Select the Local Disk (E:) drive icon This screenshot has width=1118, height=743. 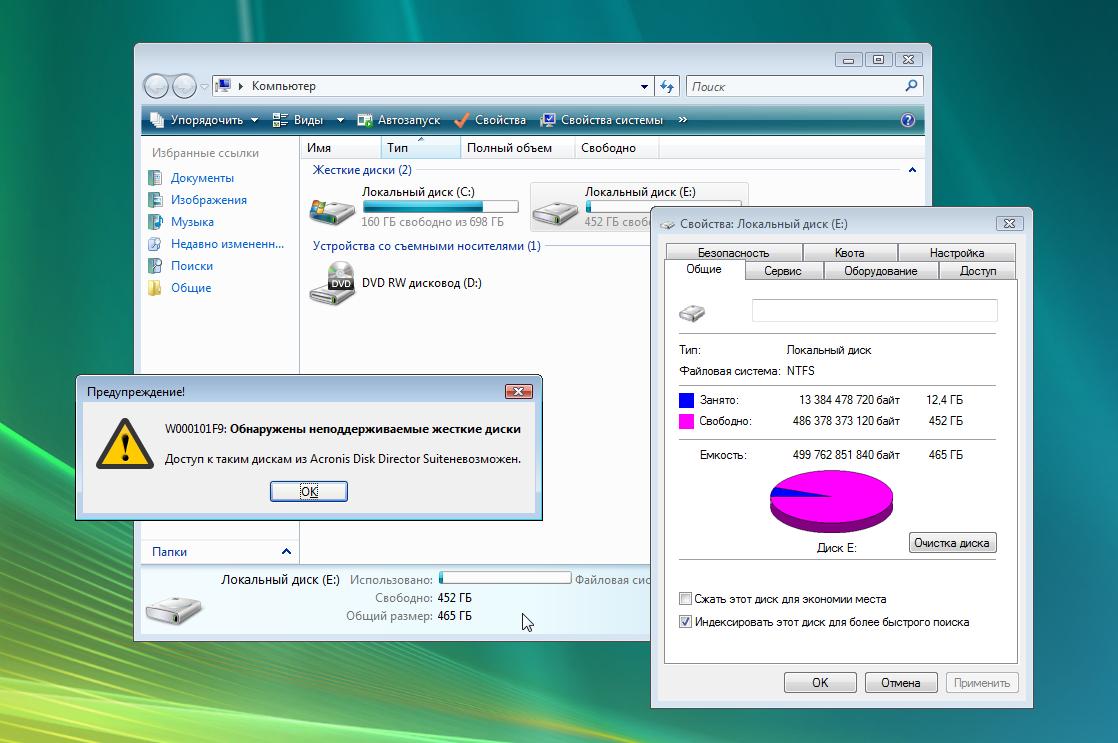click(555, 212)
